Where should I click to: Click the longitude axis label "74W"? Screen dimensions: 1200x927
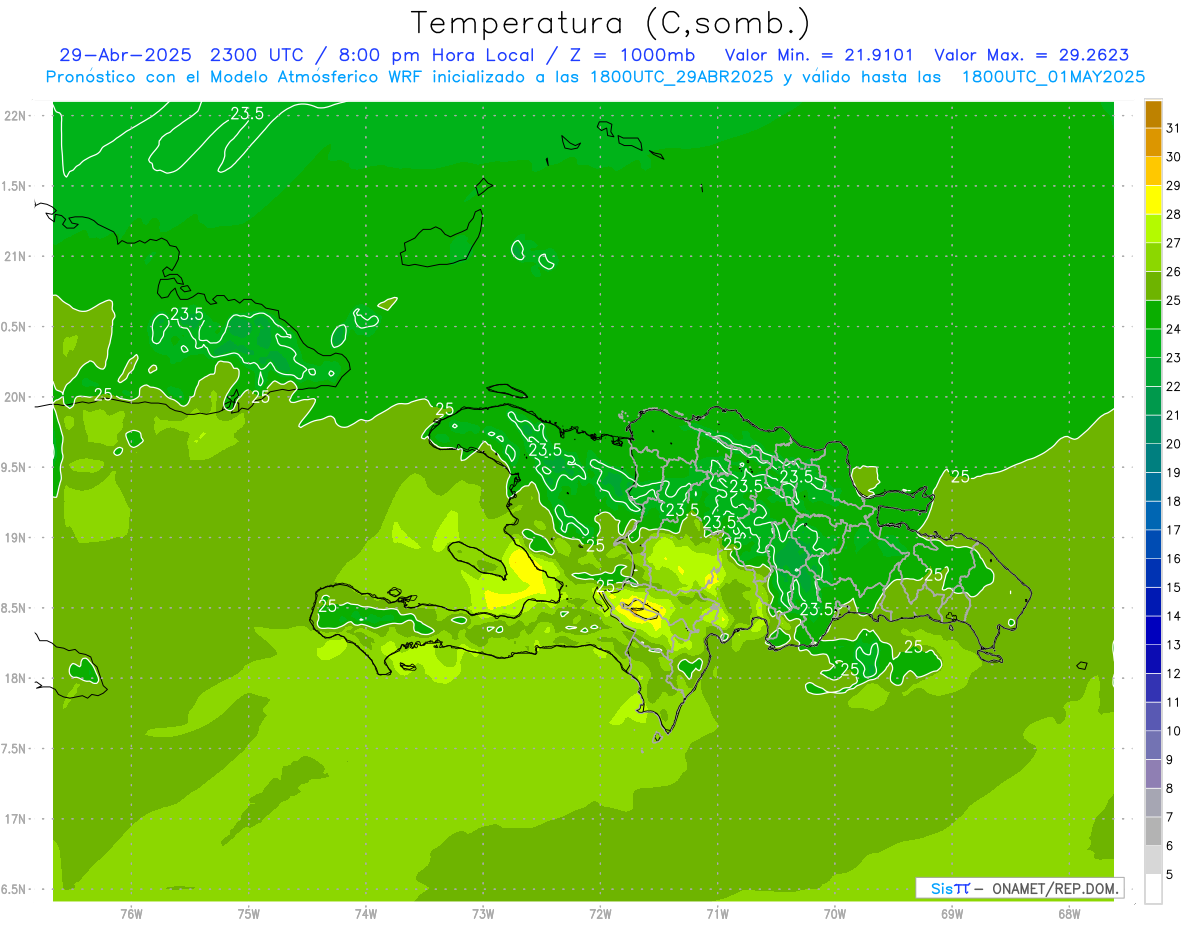[366, 914]
